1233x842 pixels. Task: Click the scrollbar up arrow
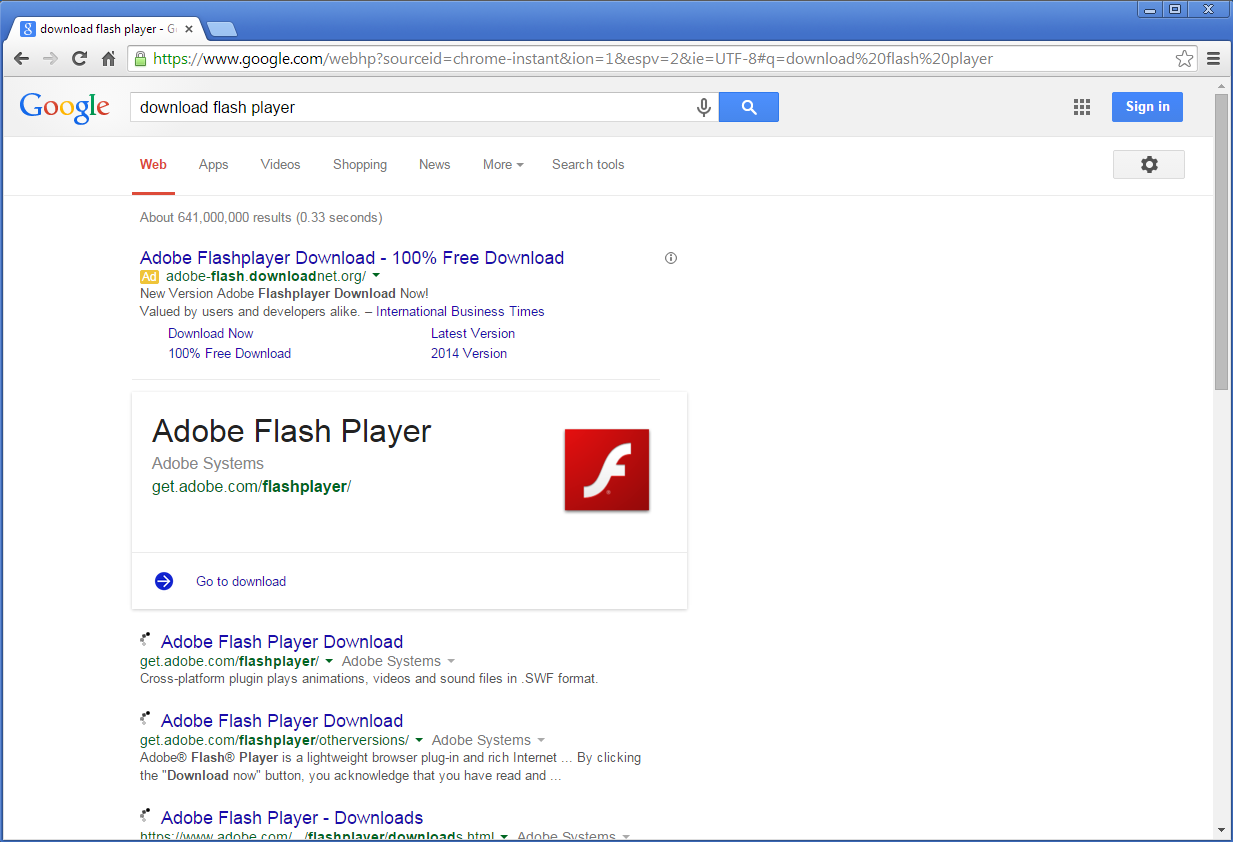(x=1221, y=88)
